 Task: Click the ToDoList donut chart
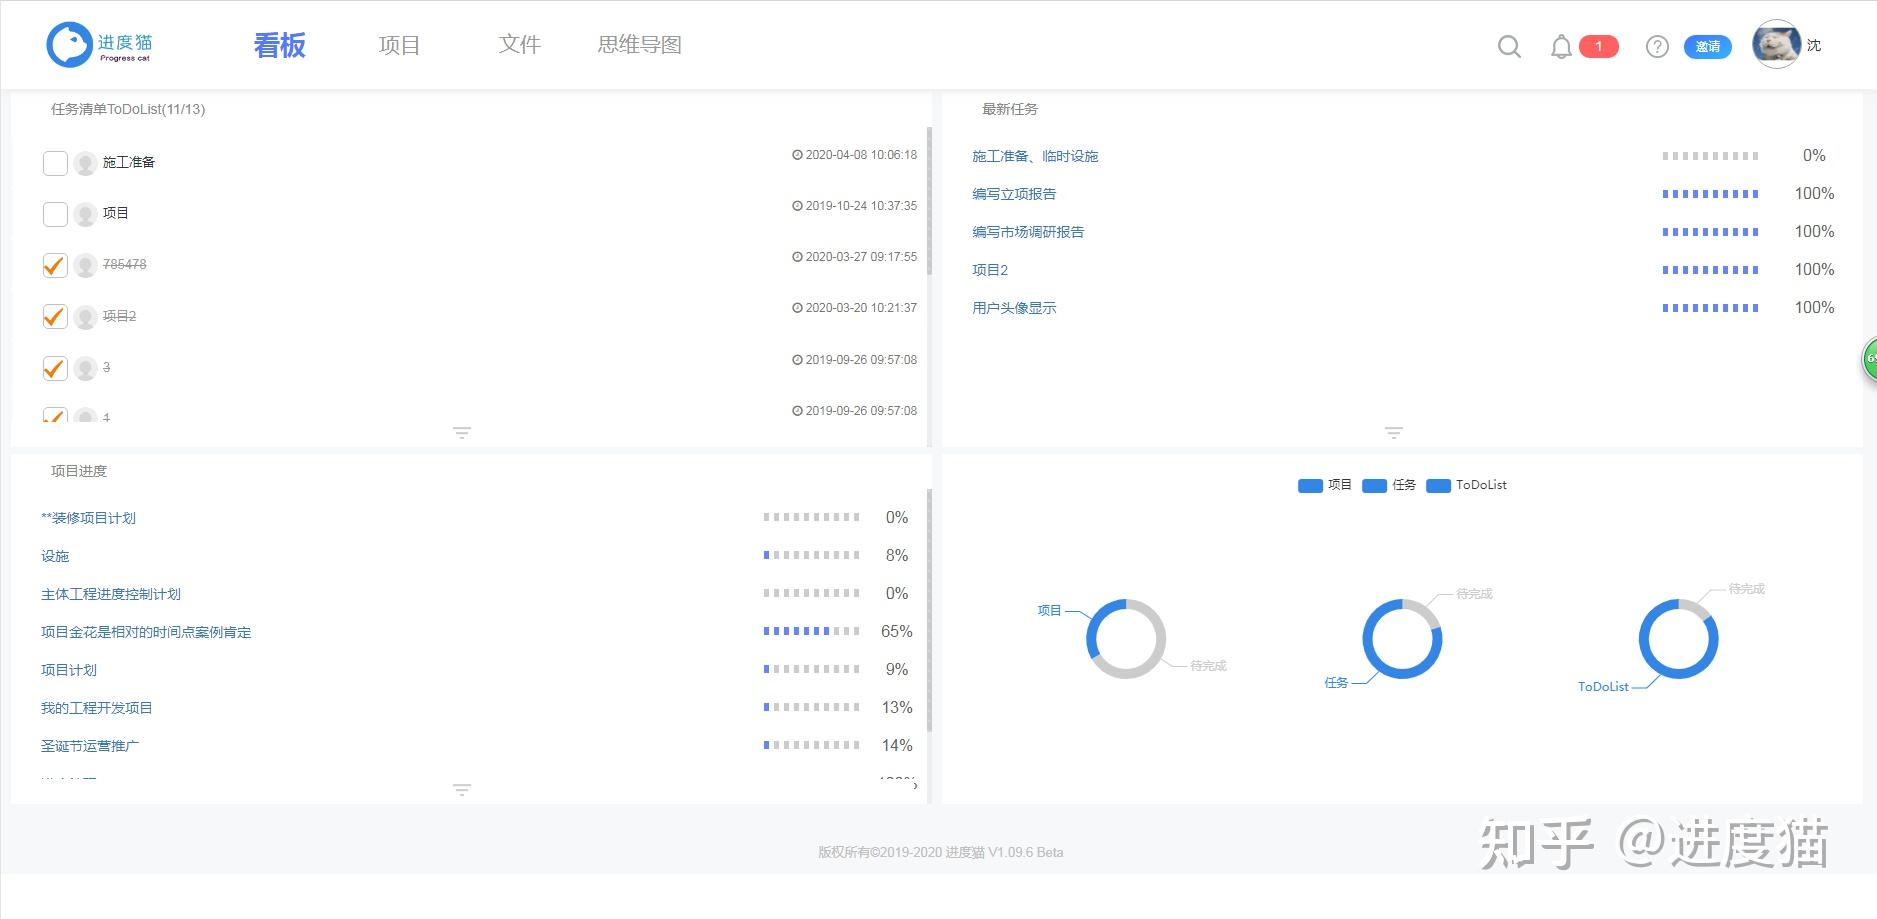1678,639
